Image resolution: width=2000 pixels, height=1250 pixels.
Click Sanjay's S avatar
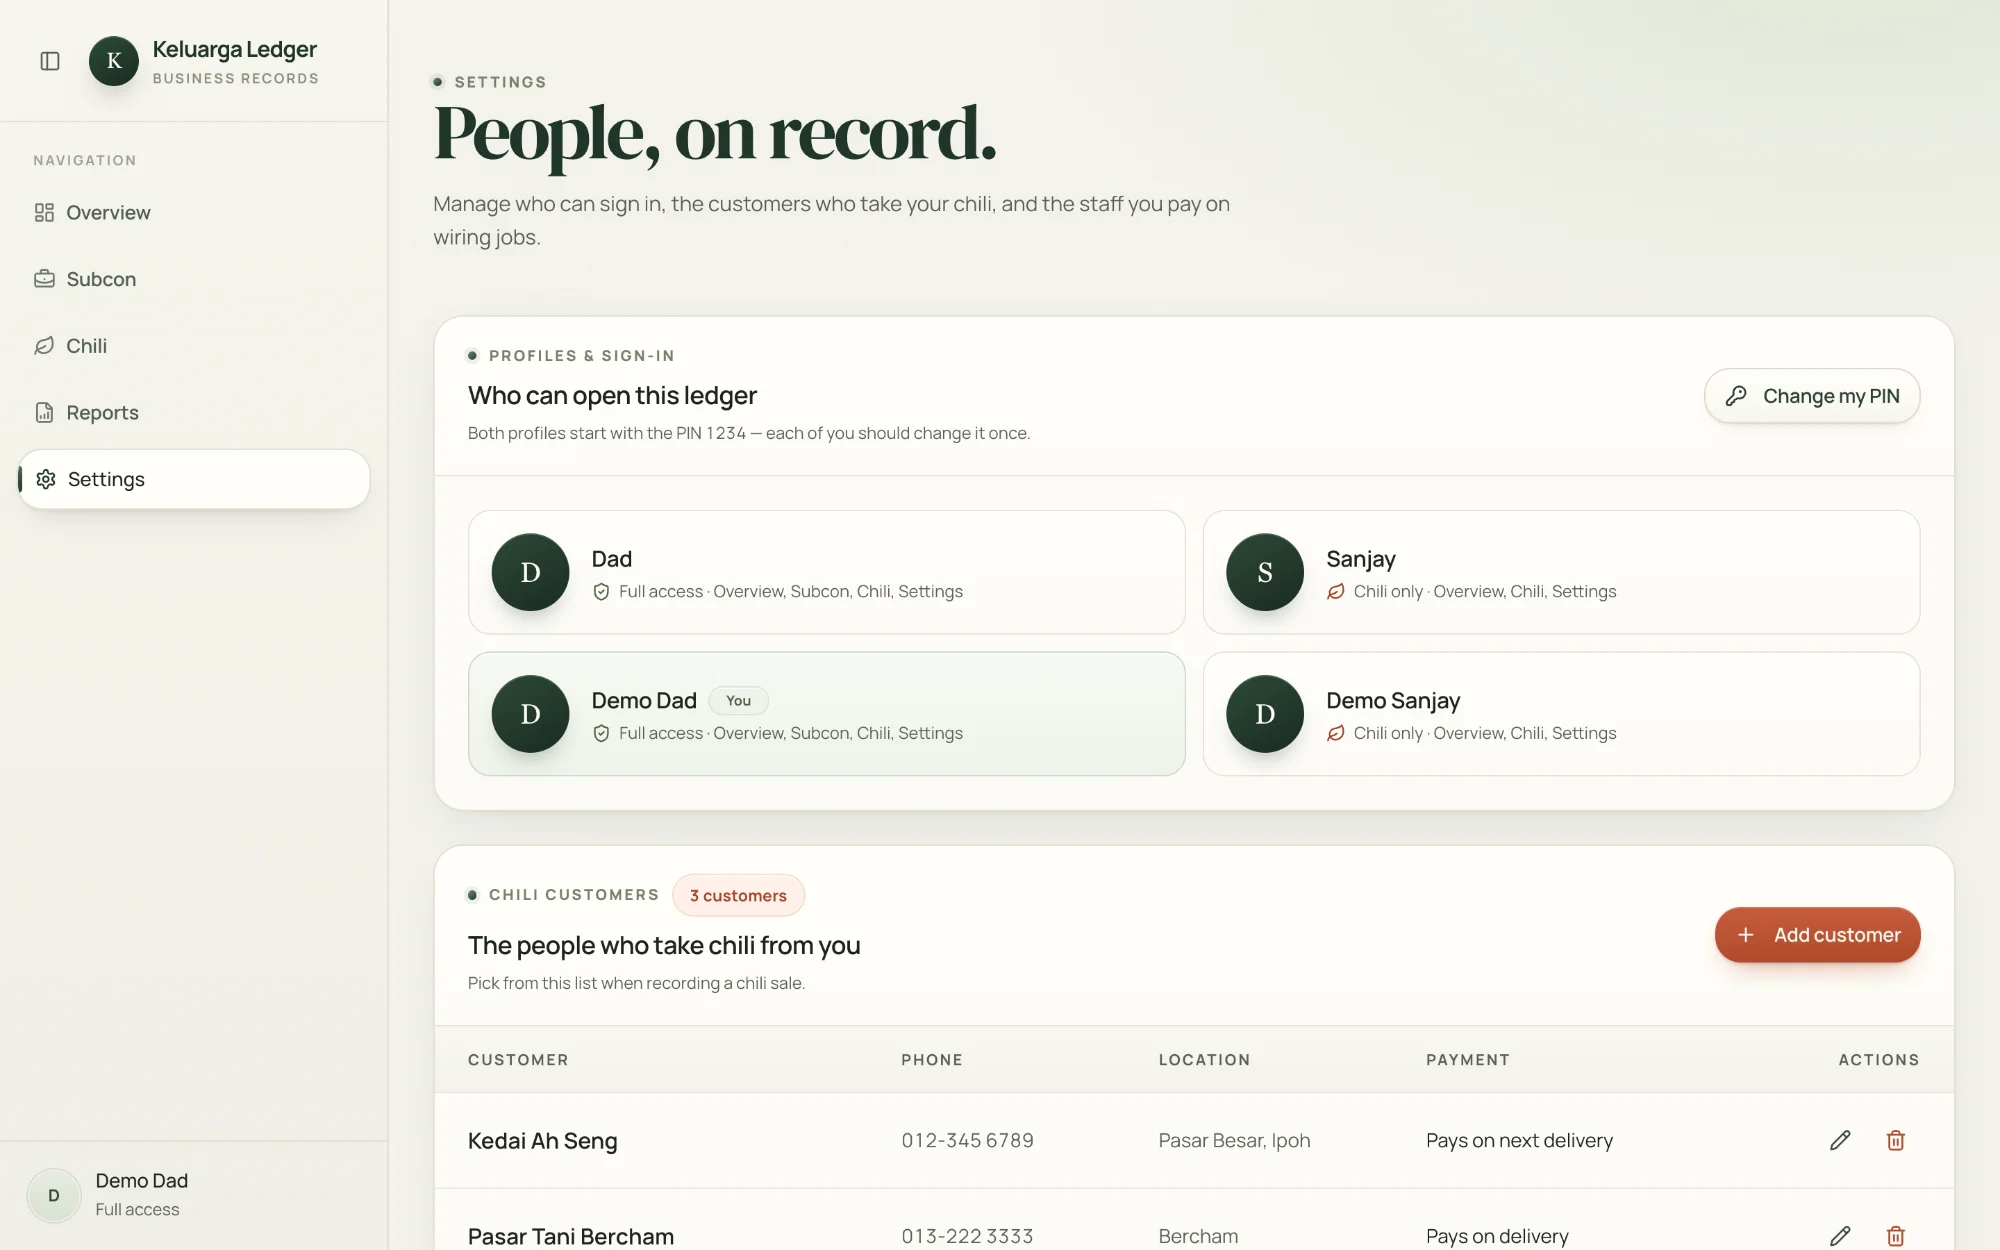(1265, 572)
